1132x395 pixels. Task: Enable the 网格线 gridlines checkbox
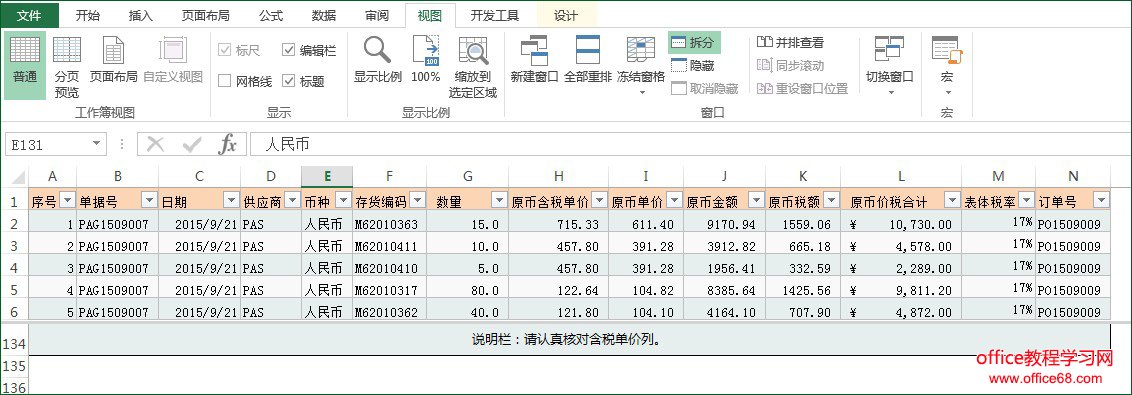point(225,82)
